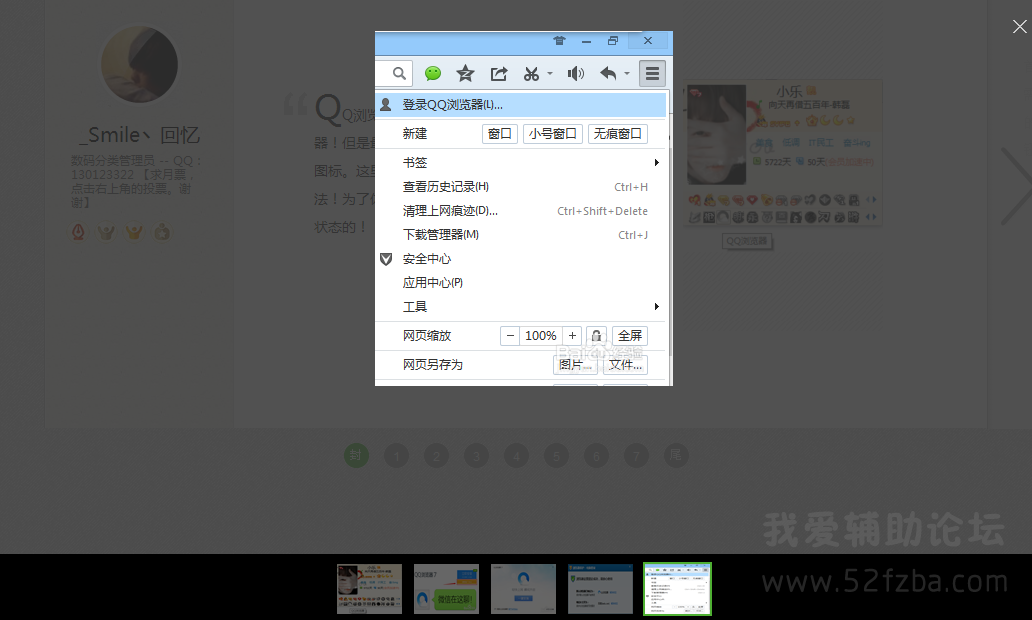Choose 清理上网痕迹 from the menu
1032x620 pixels.
click(521, 211)
